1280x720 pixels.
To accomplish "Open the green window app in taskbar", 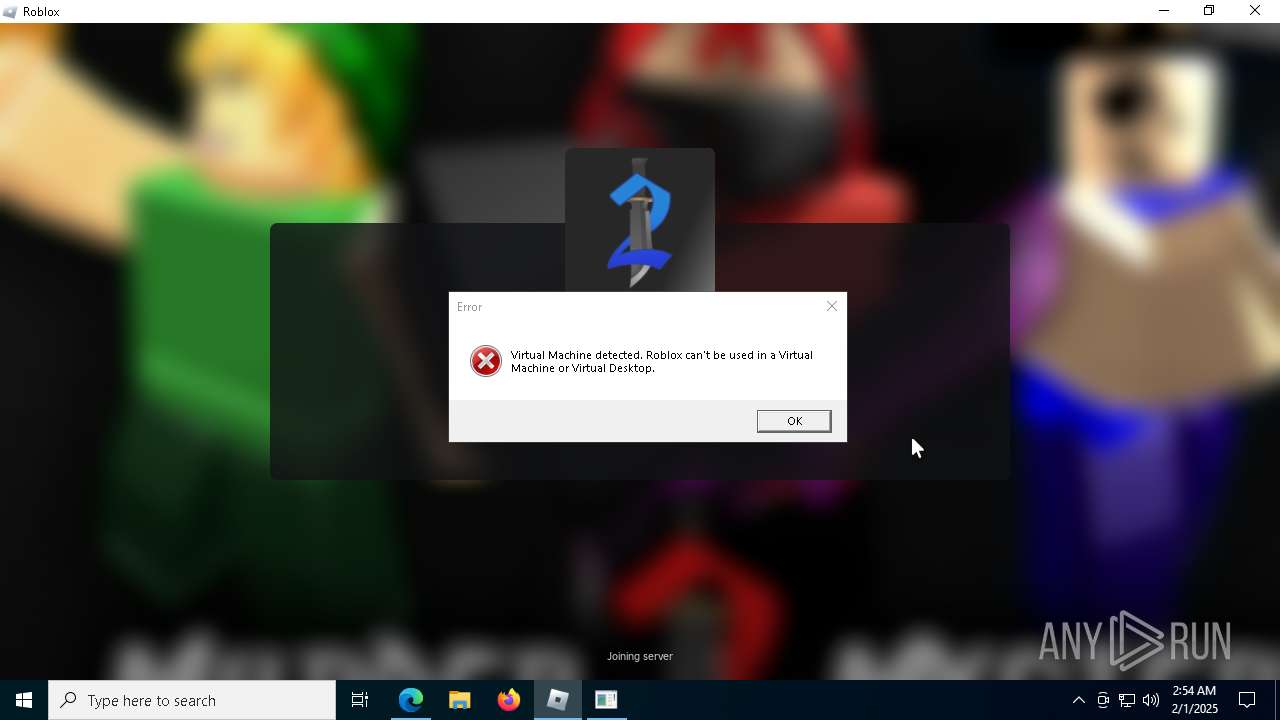I will (606, 700).
